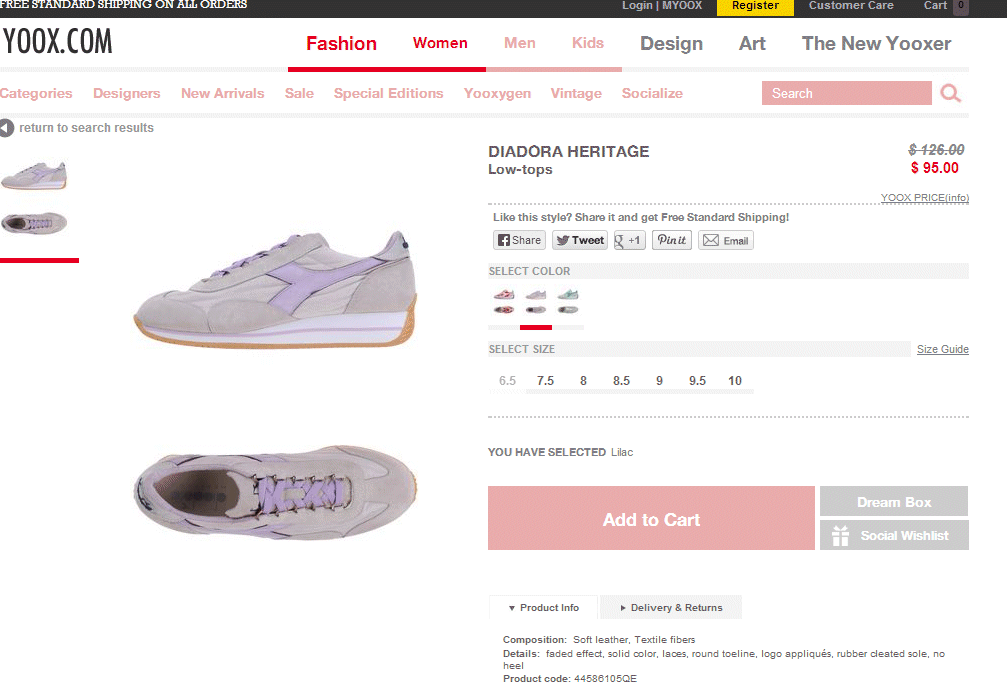Switch to the Women tab
Image resolution: width=1007 pixels, height=700 pixels.
pyautogui.click(x=440, y=43)
